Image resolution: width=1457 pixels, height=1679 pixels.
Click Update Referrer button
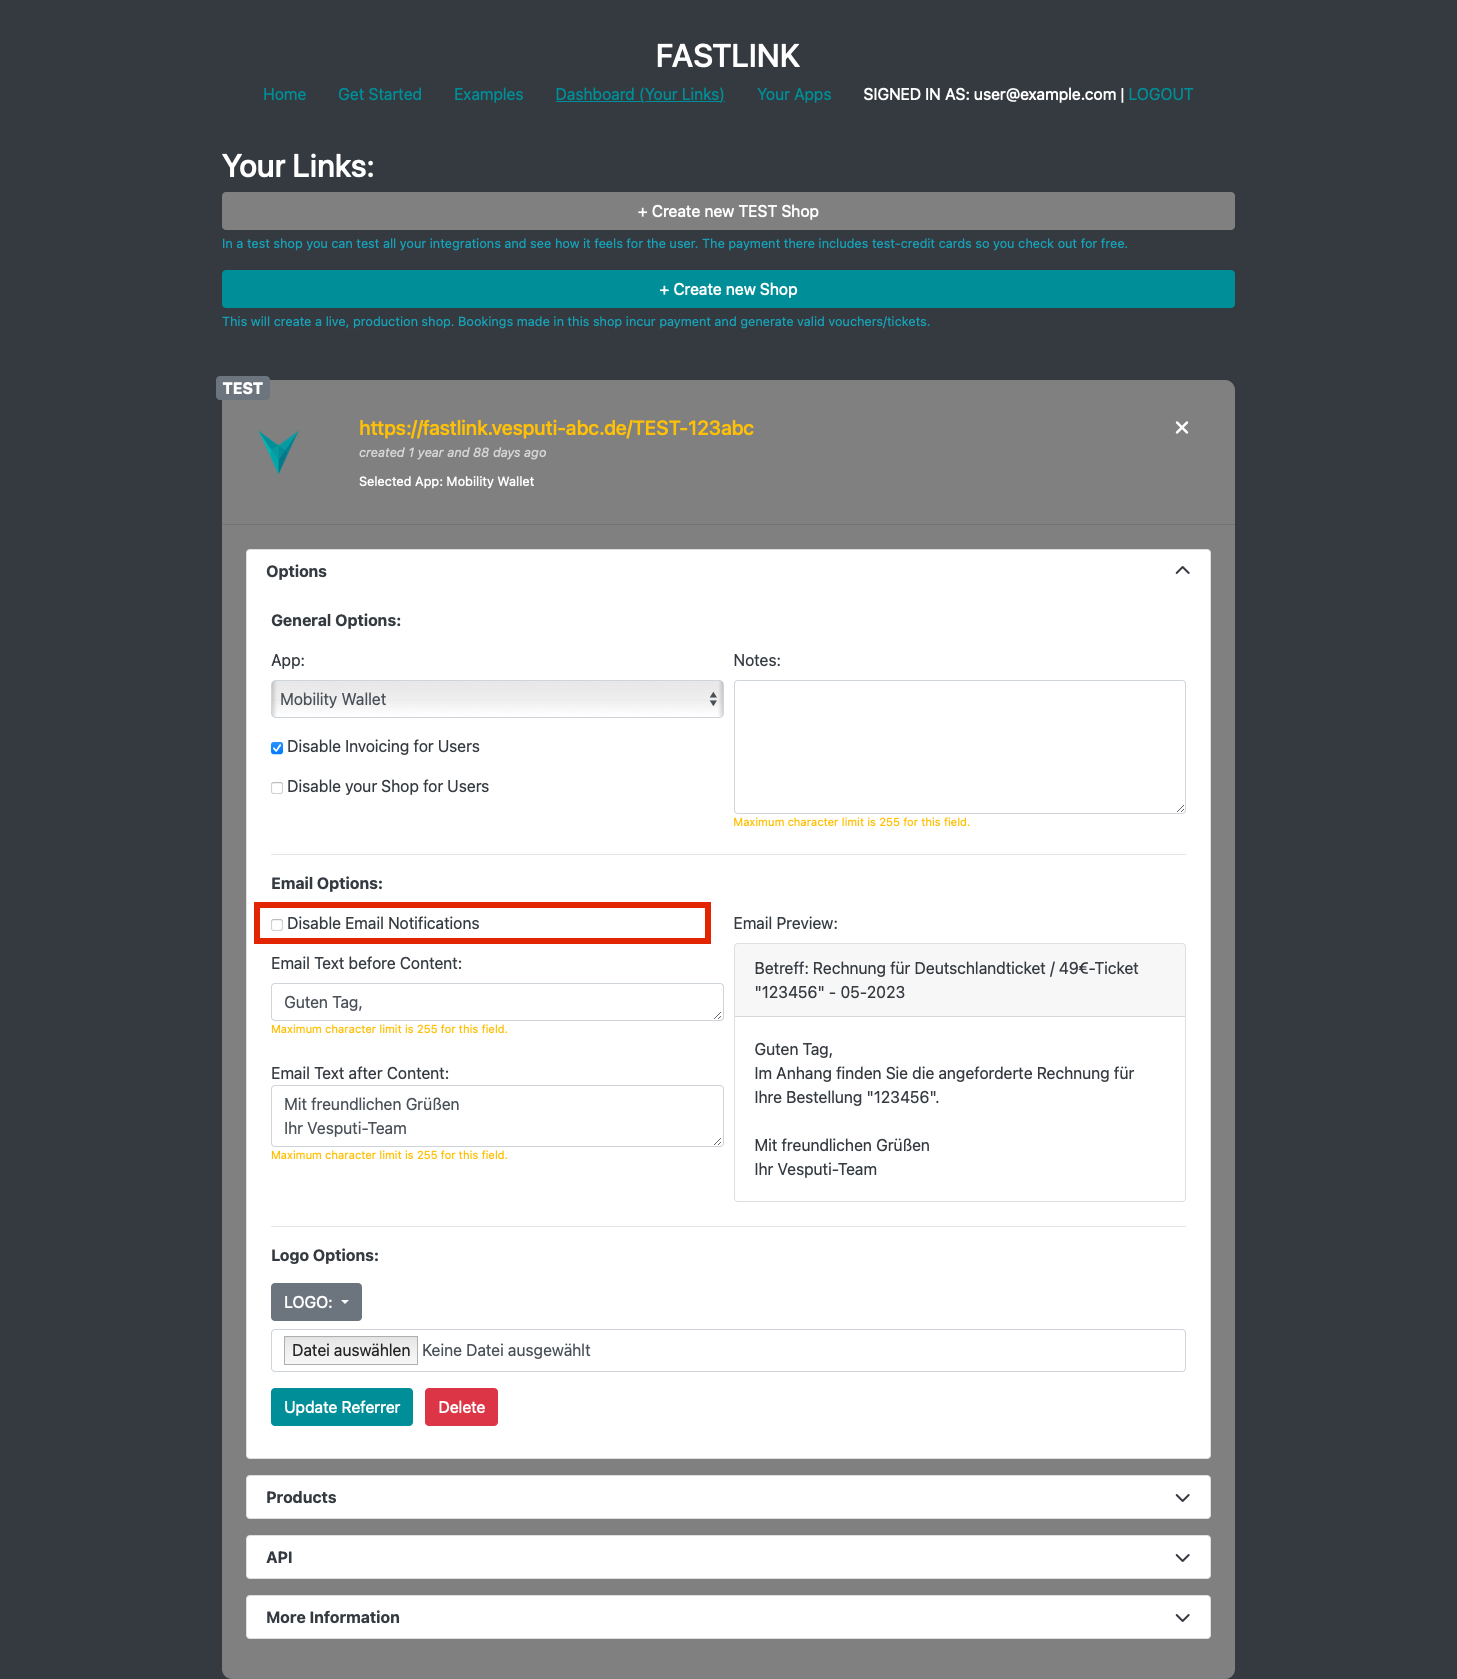[x=342, y=1407]
